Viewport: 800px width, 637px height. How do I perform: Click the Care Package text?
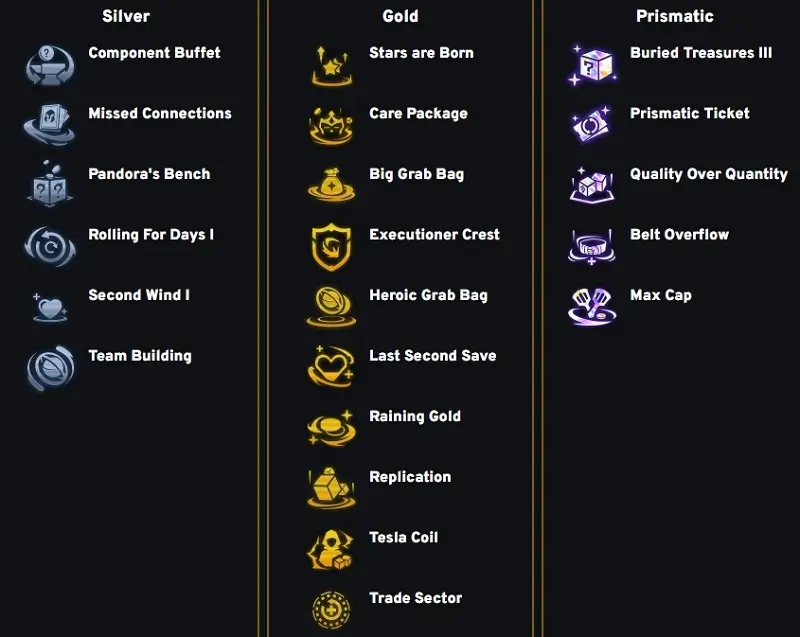click(x=418, y=114)
